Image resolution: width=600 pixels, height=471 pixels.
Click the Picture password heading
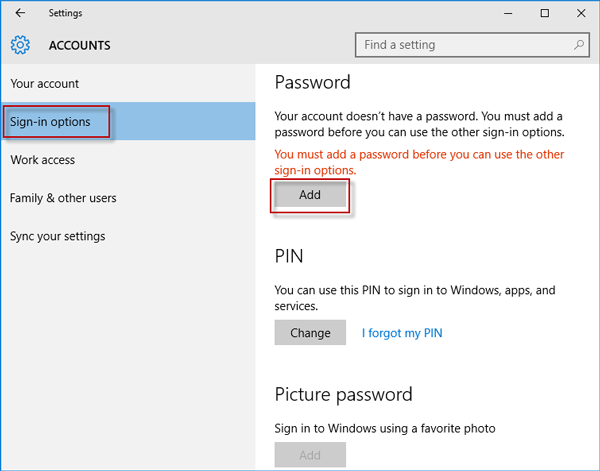point(343,394)
